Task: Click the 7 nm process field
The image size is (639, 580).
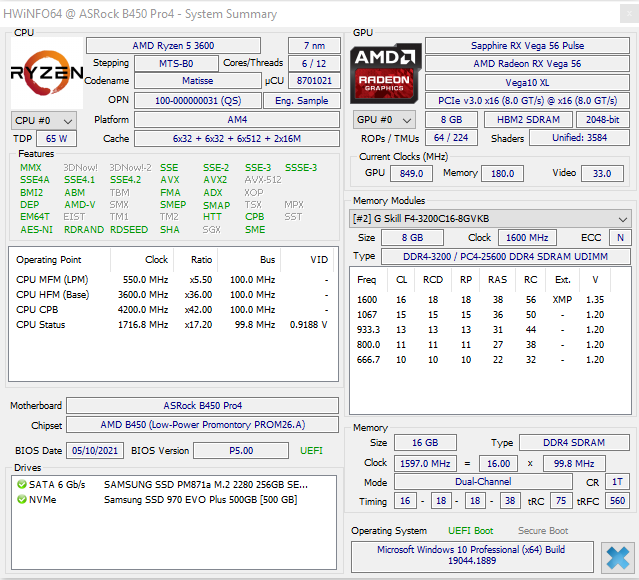Action: pos(314,46)
